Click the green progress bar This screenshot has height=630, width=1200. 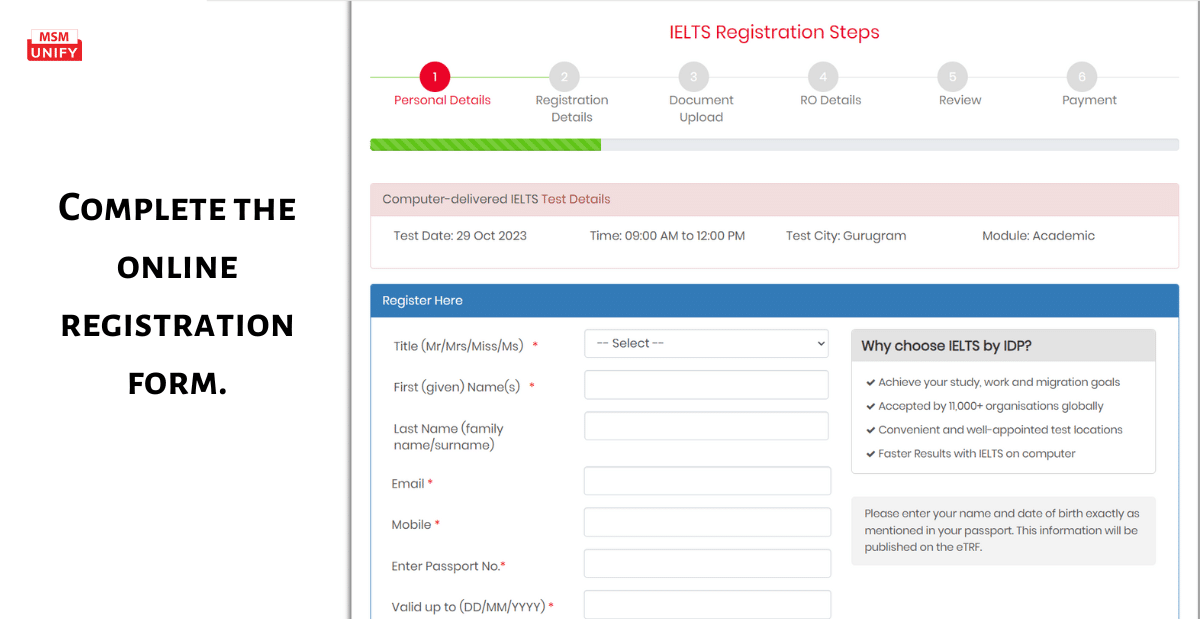pos(486,144)
